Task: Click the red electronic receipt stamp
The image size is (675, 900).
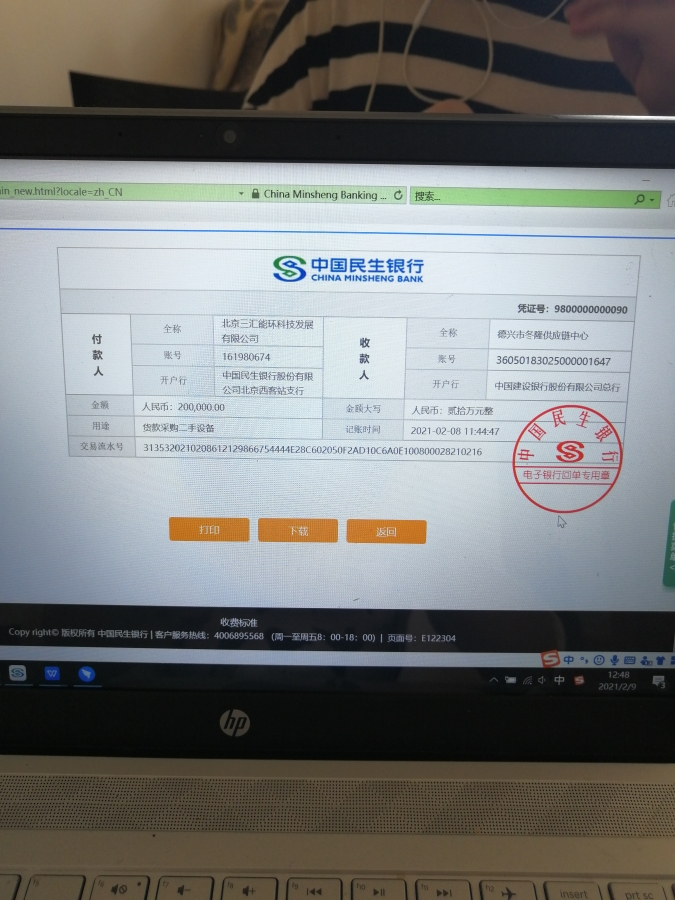Action: click(x=568, y=458)
